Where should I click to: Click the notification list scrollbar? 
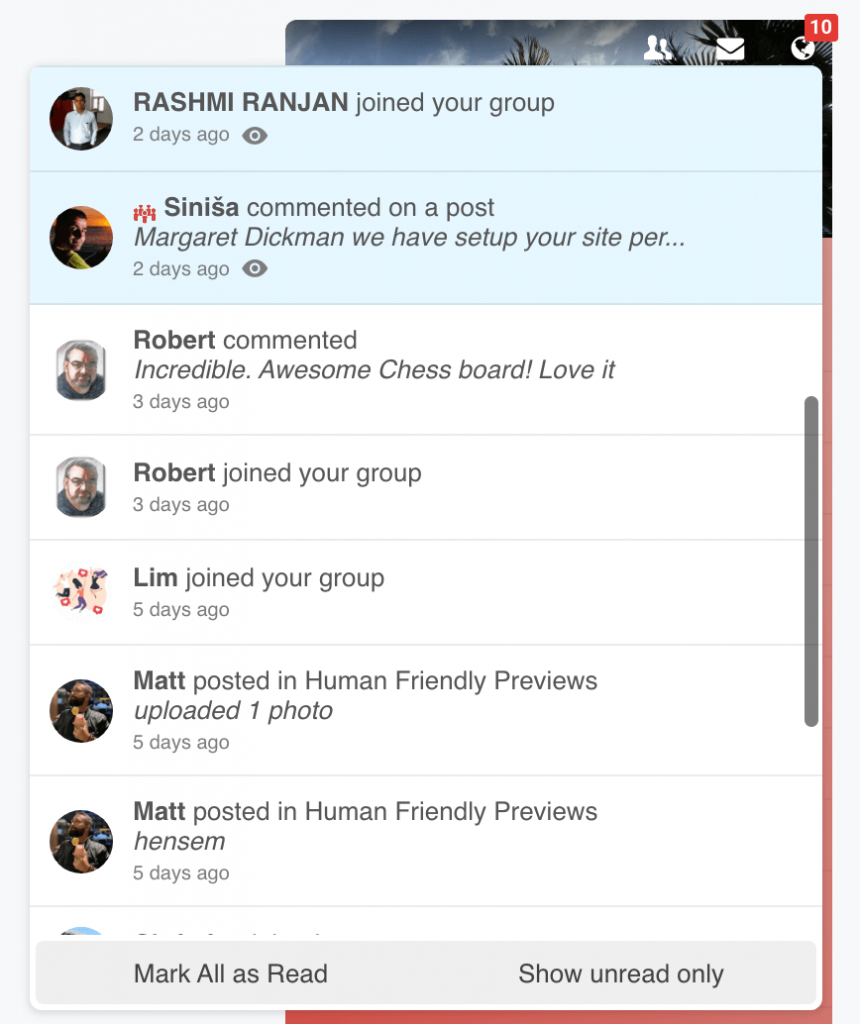811,561
